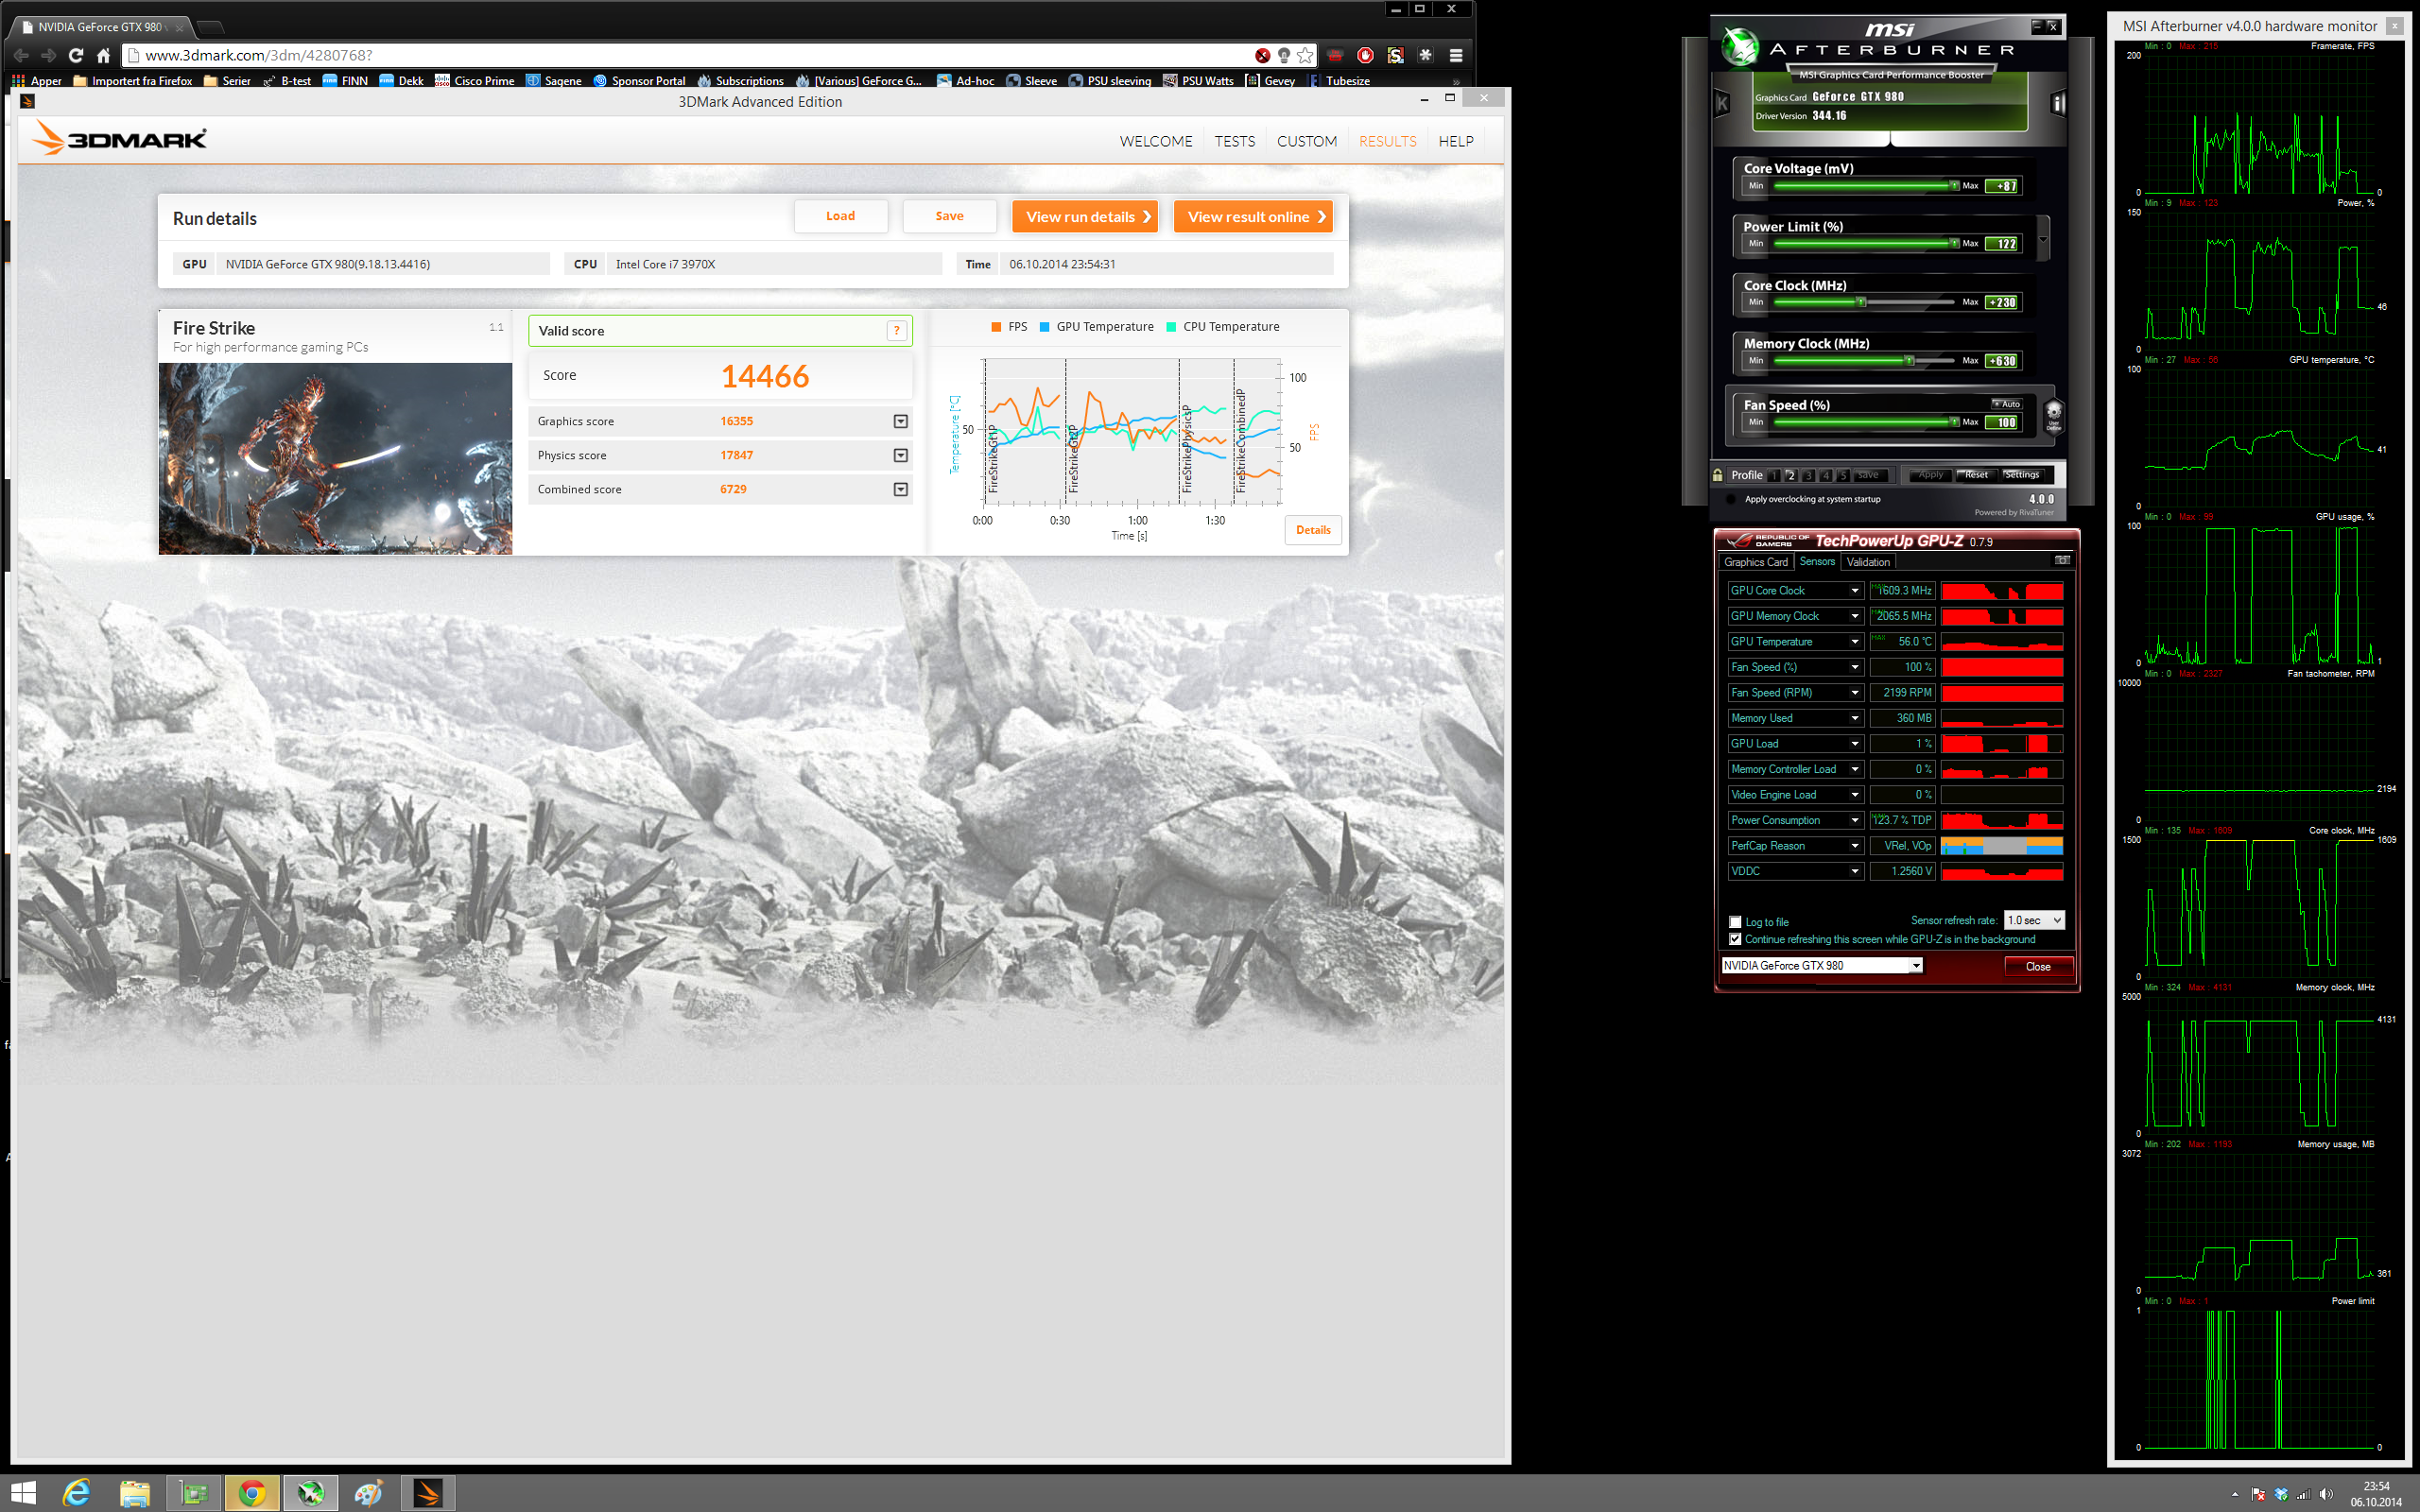2420x1512 pixels.
Task: Expand the Physics score details
Action: coord(900,455)
